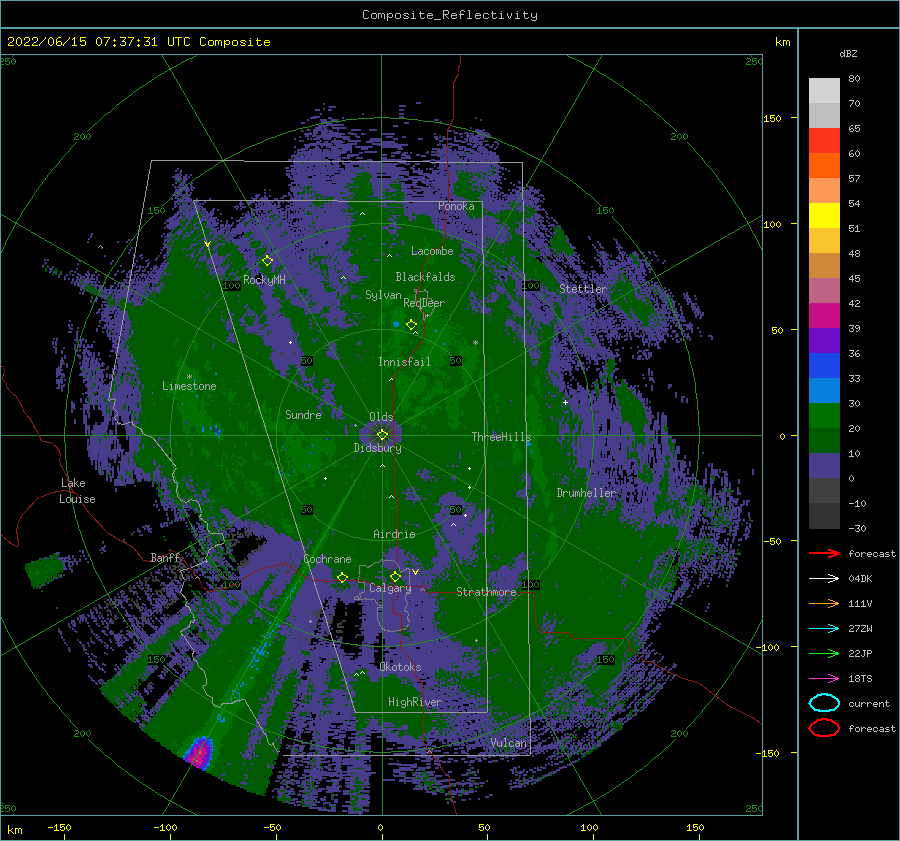Screen dimensions: 900x841
Task: Click the orange 111V arrow in legend
Action: (x=824, y=603)
